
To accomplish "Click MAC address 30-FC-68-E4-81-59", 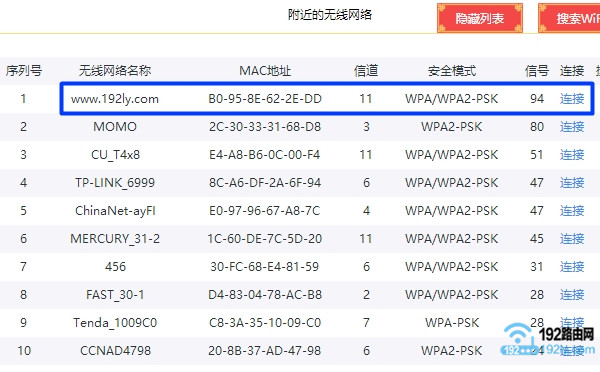I will click(264, 266).
